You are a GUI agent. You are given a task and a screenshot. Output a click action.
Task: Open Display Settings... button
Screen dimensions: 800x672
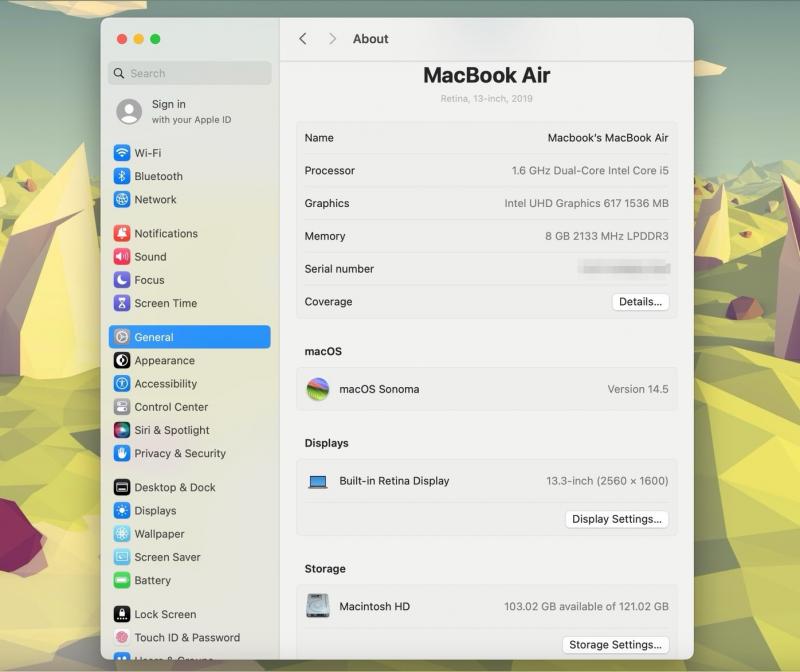[x=616, y=519]
